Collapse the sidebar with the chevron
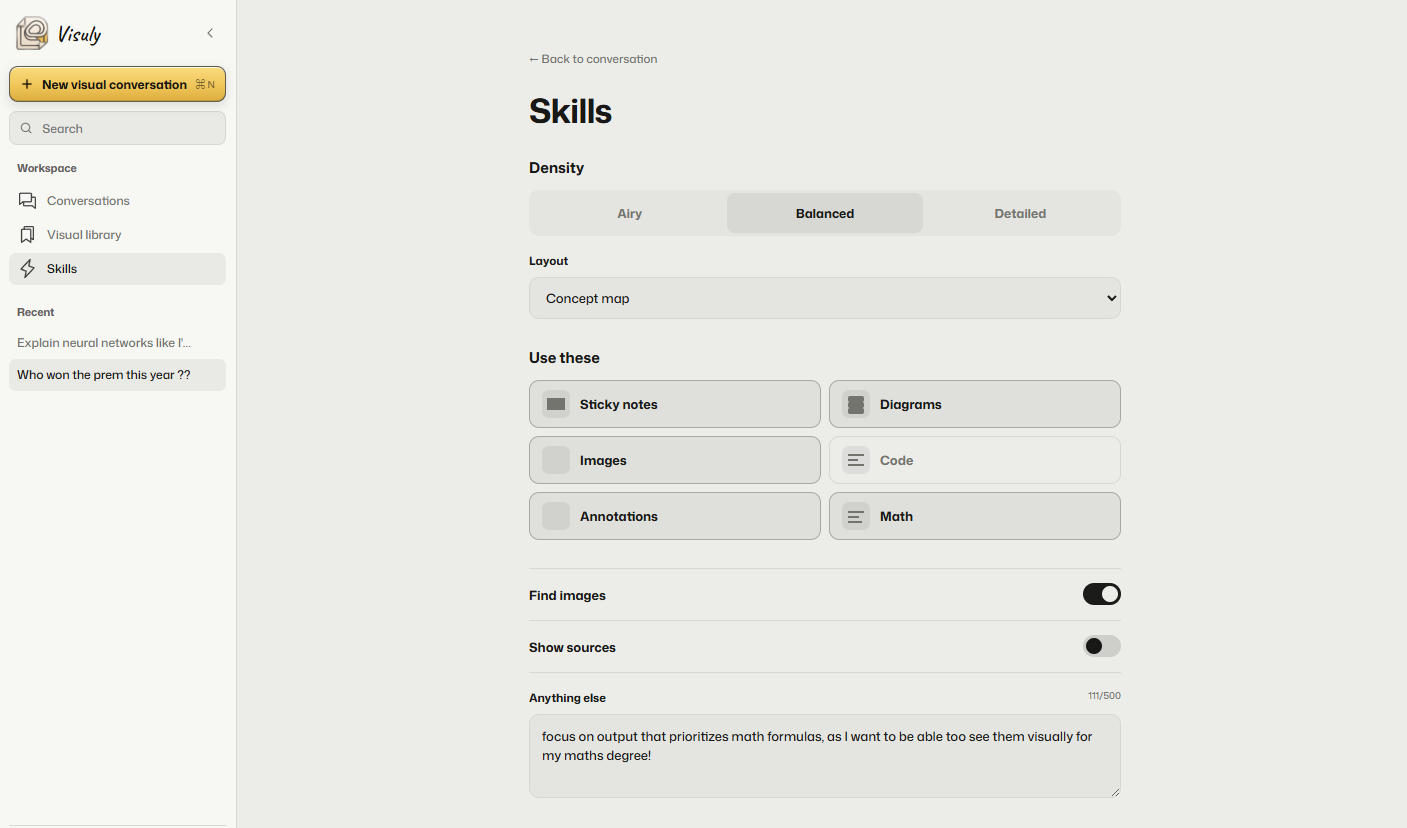The height and width of the screenshot is (828, 1407). coord(210,33)
